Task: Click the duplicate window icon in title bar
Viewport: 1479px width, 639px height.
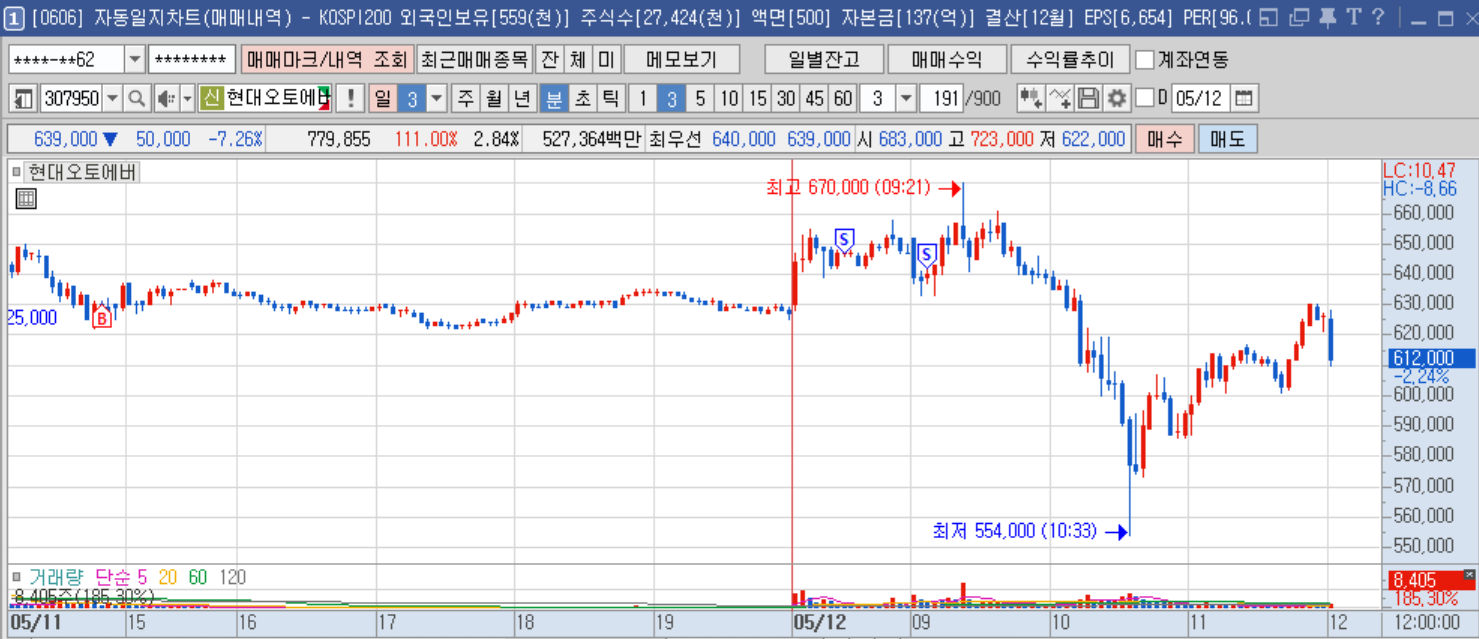Action: tap(1298, 17)
